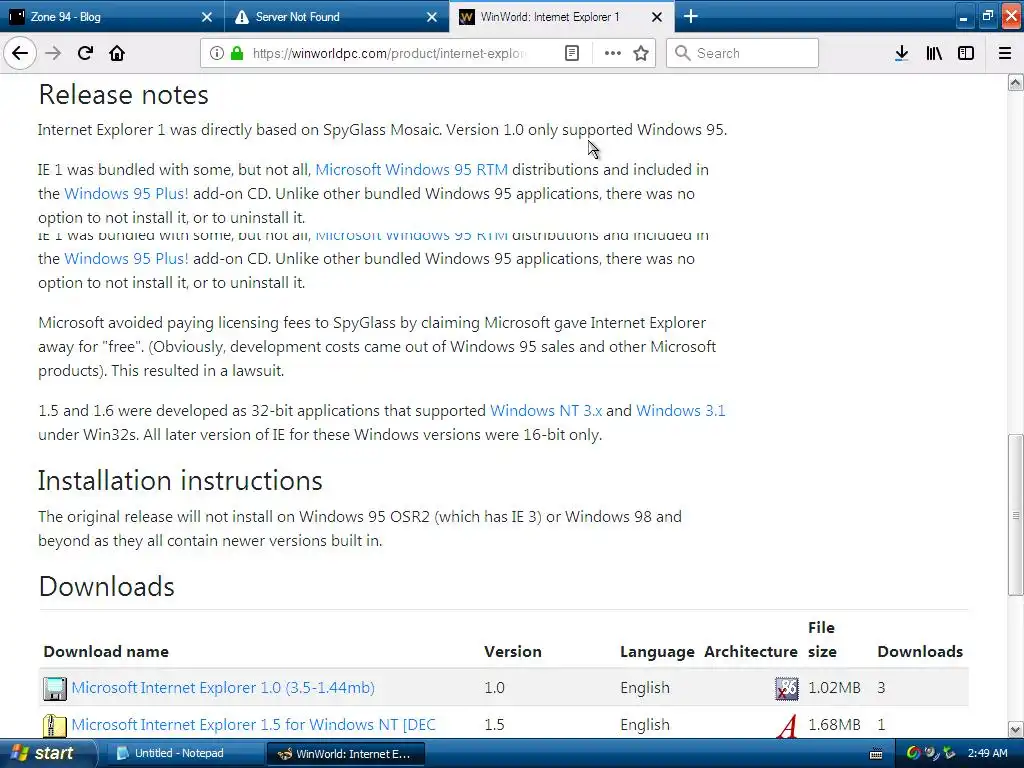Open page actions three-dot menu

coord(613,53)
